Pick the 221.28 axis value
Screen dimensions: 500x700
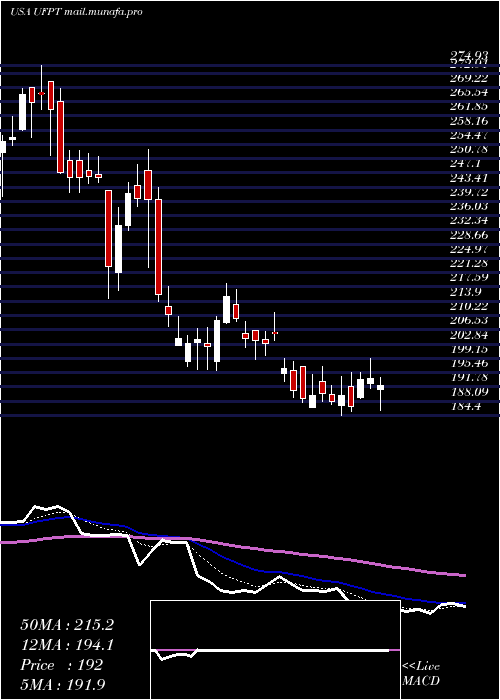click(x=469, y=263)
